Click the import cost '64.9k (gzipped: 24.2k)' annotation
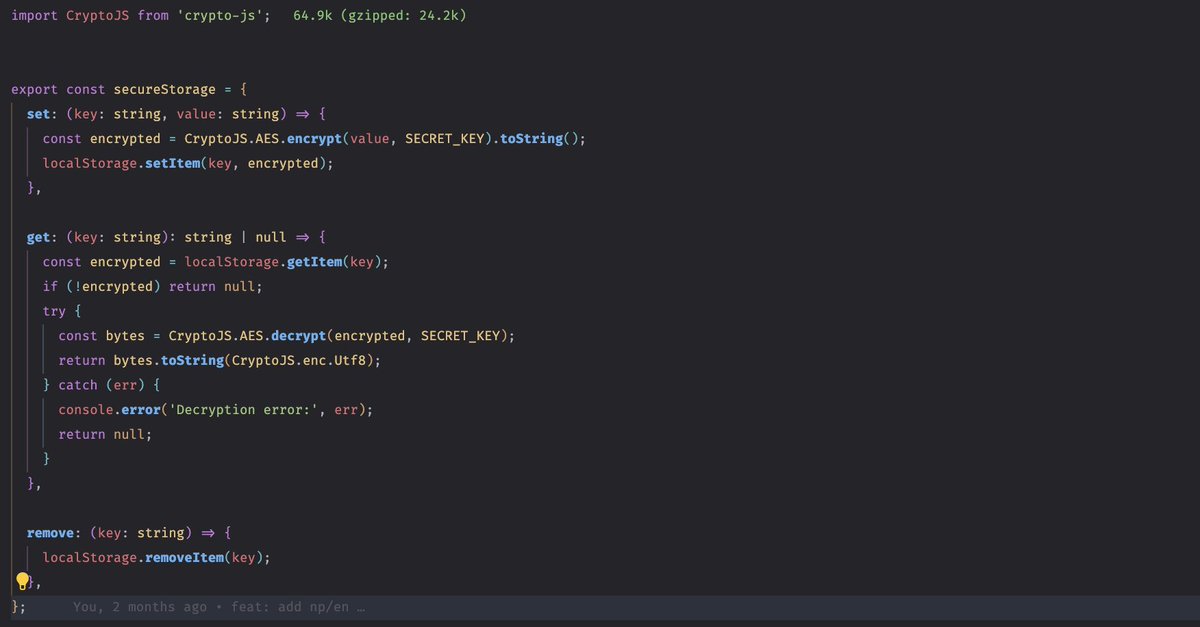 click(x=380, y=17)
